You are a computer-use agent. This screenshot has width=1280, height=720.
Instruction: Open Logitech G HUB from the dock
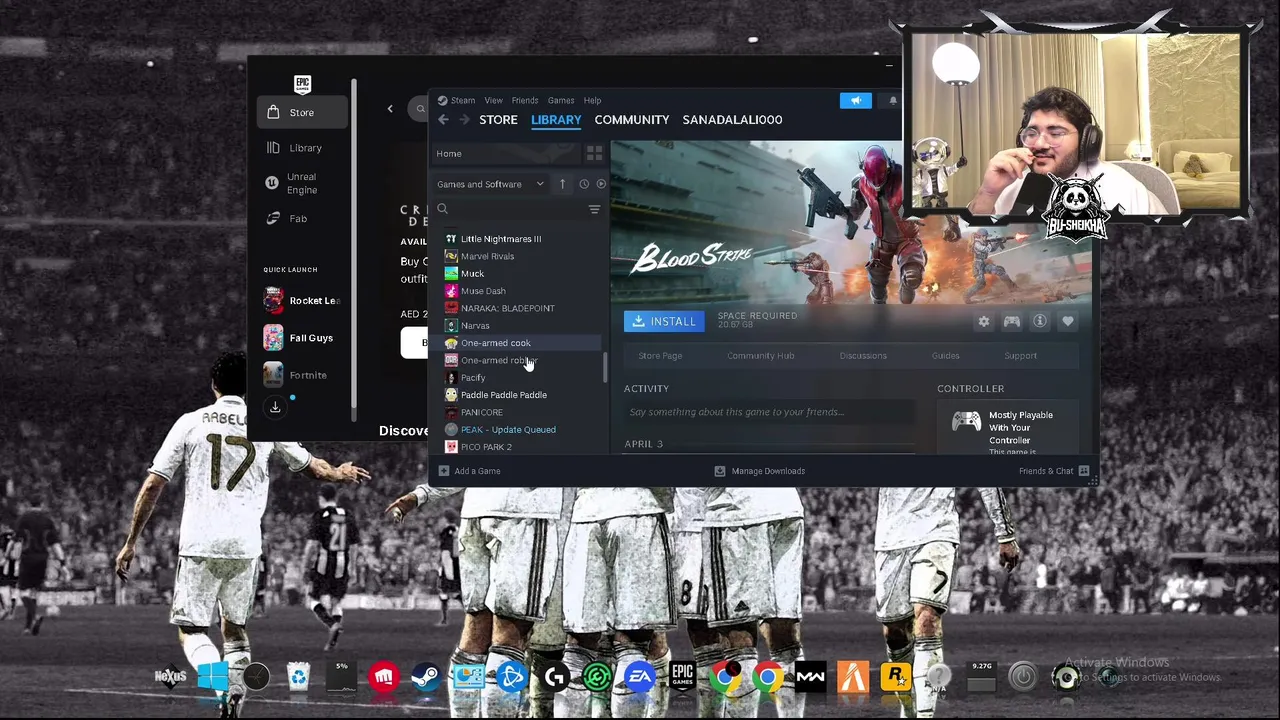point(555,677)
